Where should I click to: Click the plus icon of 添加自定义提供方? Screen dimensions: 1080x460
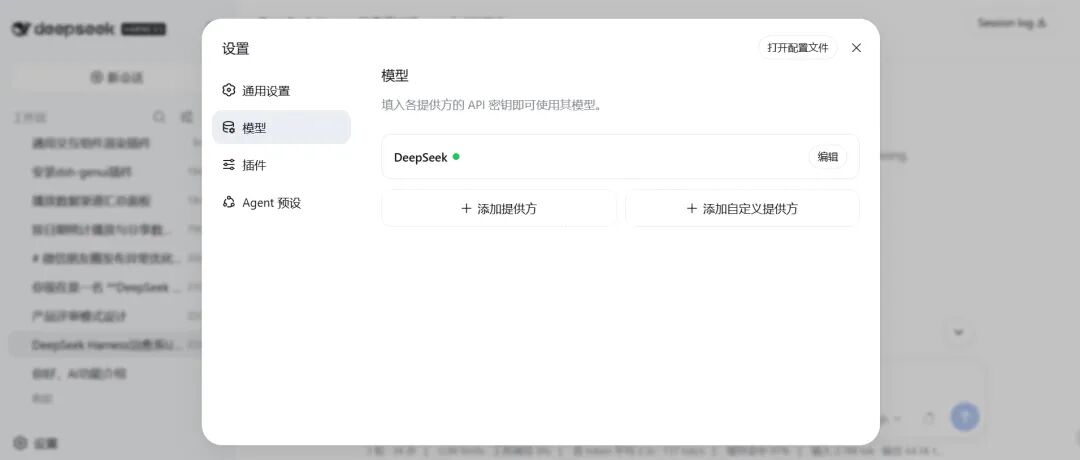692,208
